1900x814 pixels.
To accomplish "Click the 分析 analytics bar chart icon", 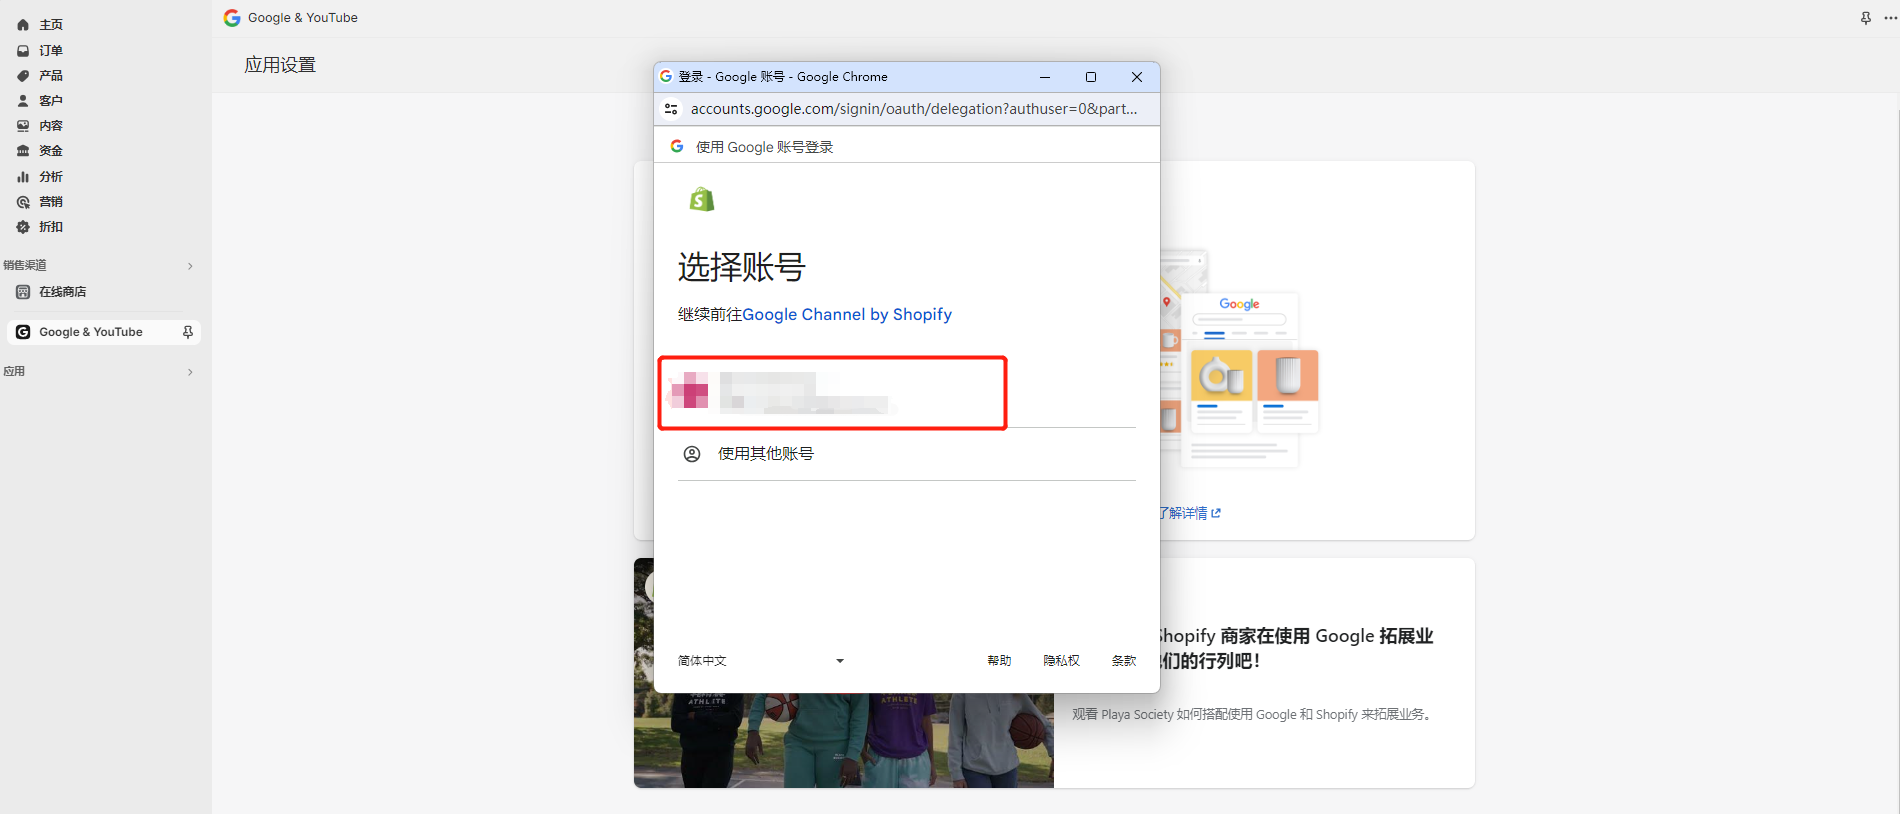I will click(23, 177).
